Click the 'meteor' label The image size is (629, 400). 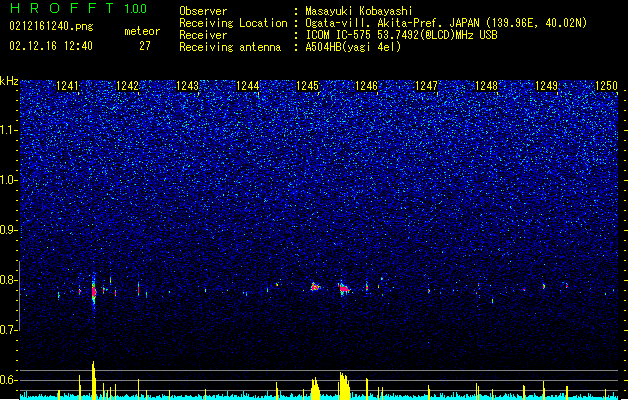click(x=142, y=31)
